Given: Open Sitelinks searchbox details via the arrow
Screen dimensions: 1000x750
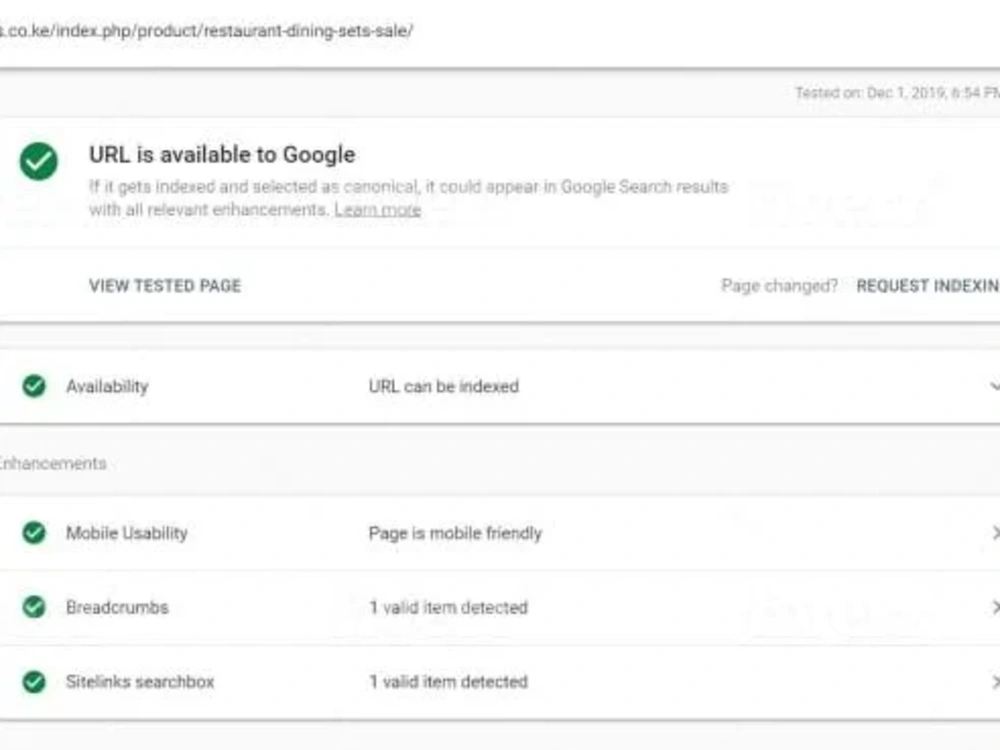Looking at the screenshot, I should coord(996,682).
